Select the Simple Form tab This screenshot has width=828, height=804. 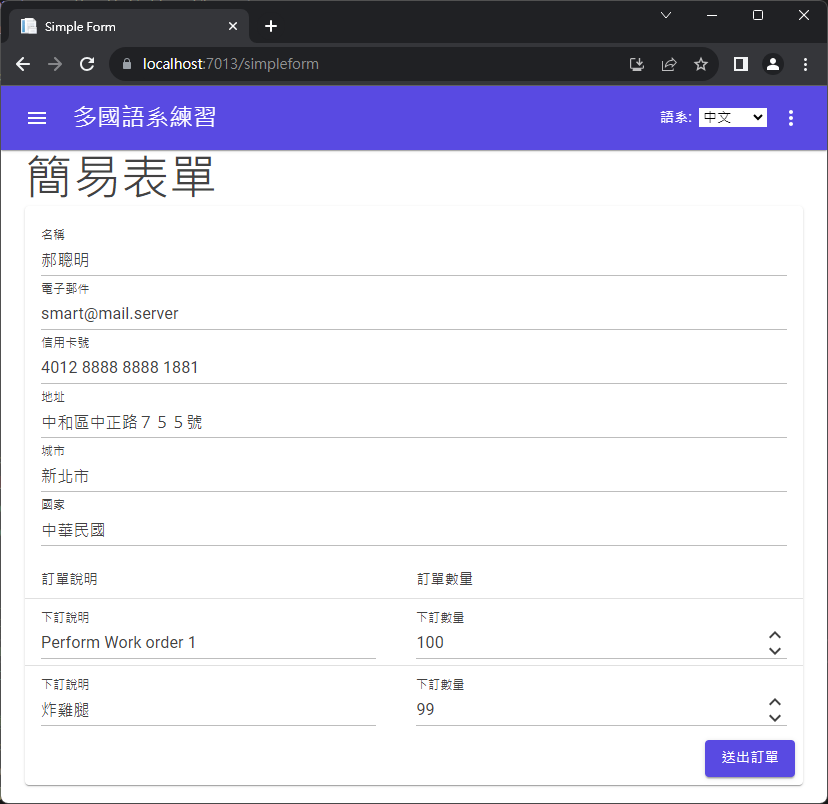[120, 26]
